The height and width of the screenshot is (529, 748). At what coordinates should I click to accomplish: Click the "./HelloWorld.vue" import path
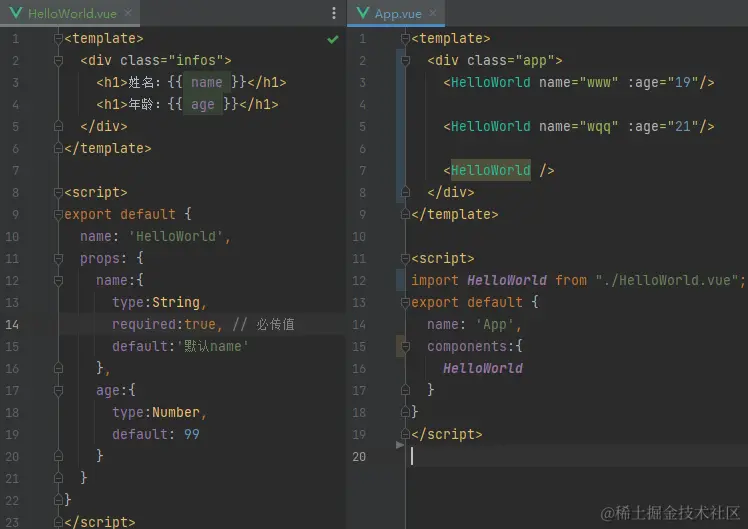(x=667, y=280)
